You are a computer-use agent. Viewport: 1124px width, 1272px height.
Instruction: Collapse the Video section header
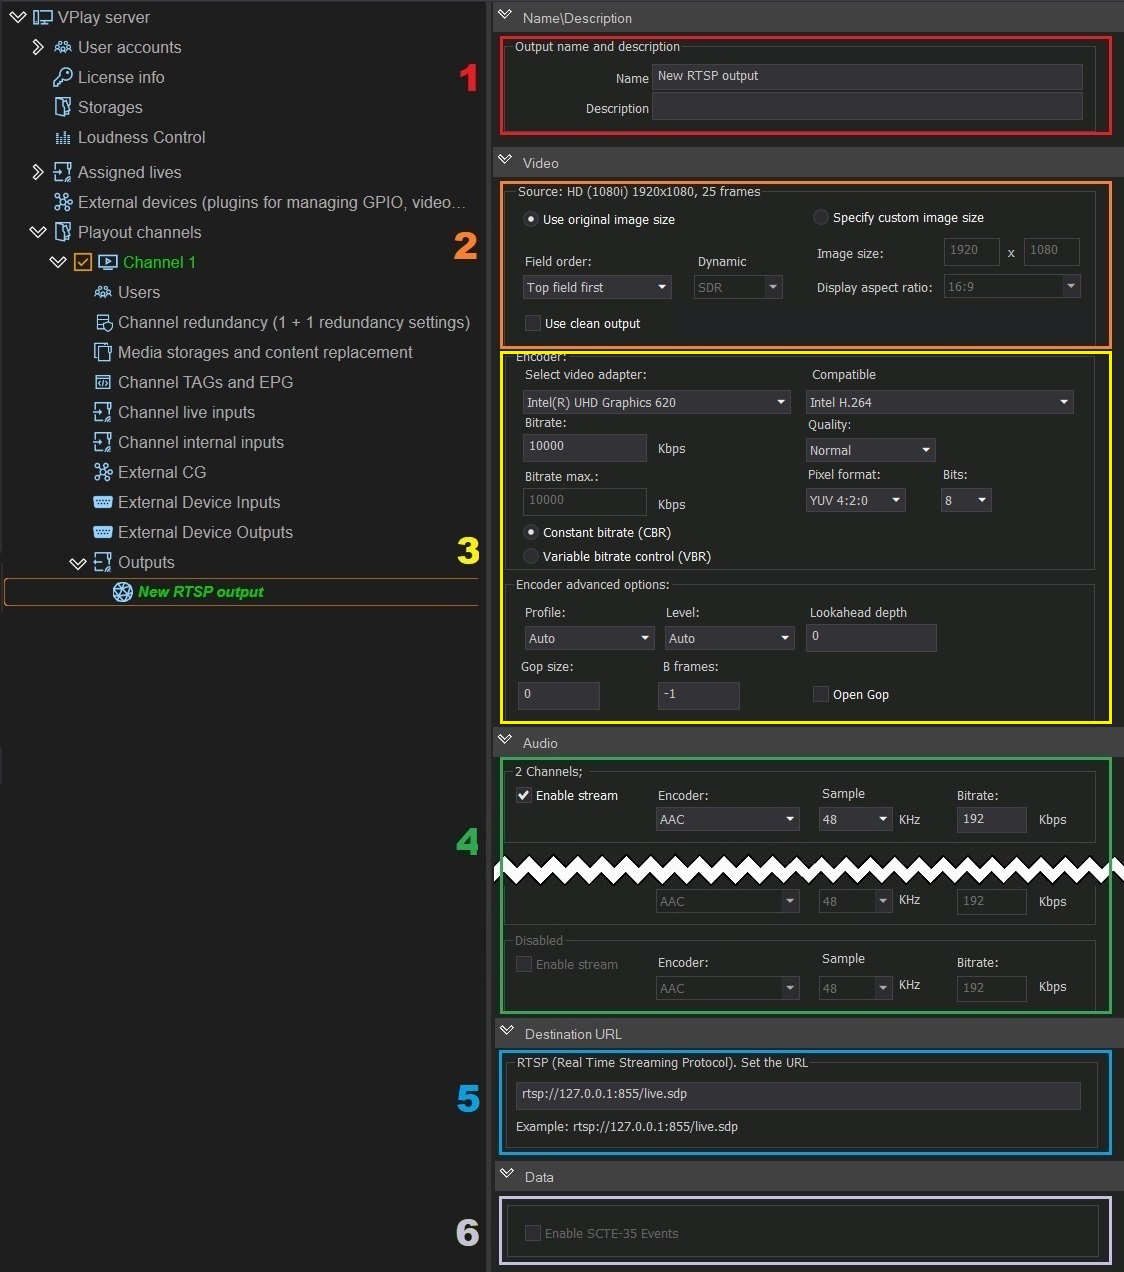[x=505, y=161]
